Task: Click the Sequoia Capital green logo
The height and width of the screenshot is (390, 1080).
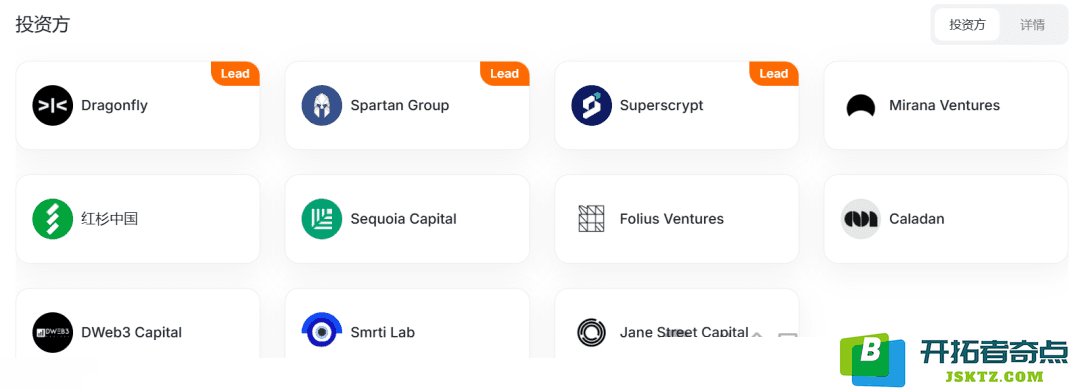Action: (322, 219)
